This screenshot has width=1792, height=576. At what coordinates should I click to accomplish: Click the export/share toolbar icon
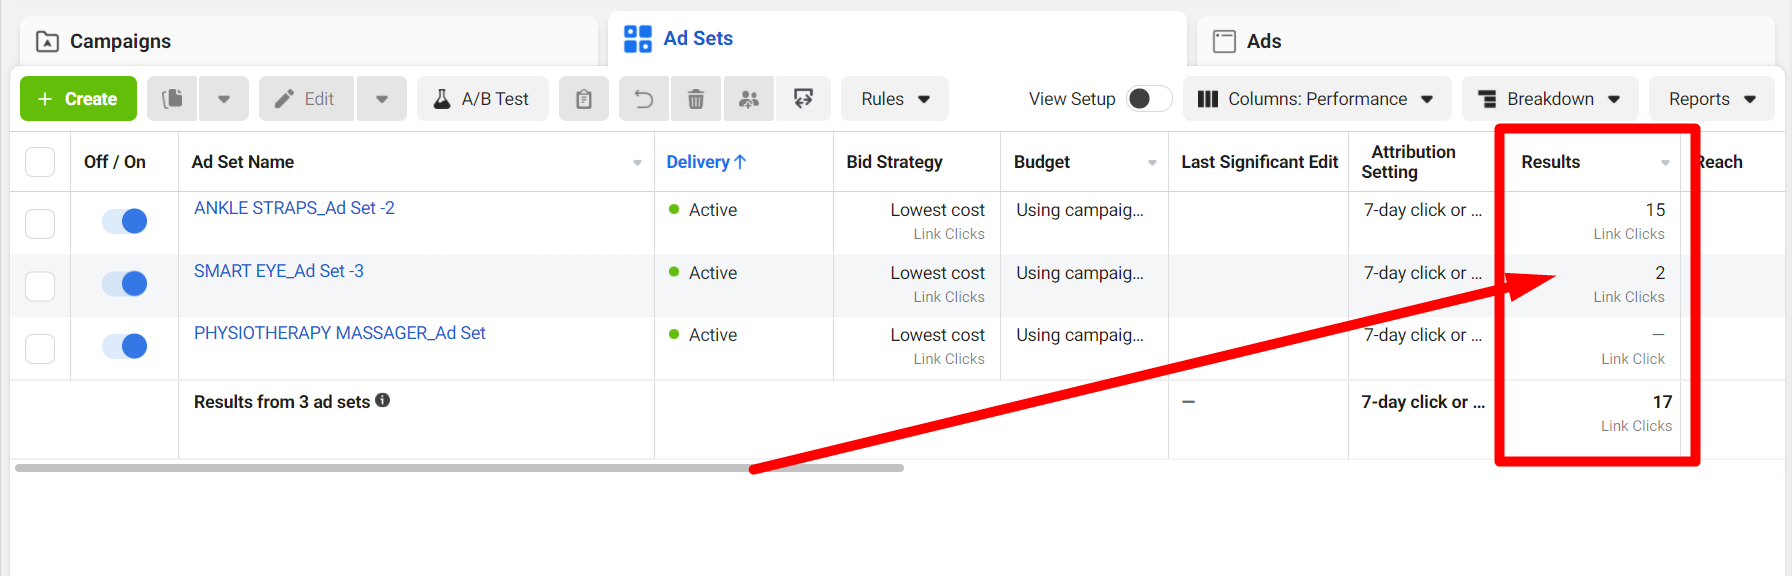[x=803, y=99]
